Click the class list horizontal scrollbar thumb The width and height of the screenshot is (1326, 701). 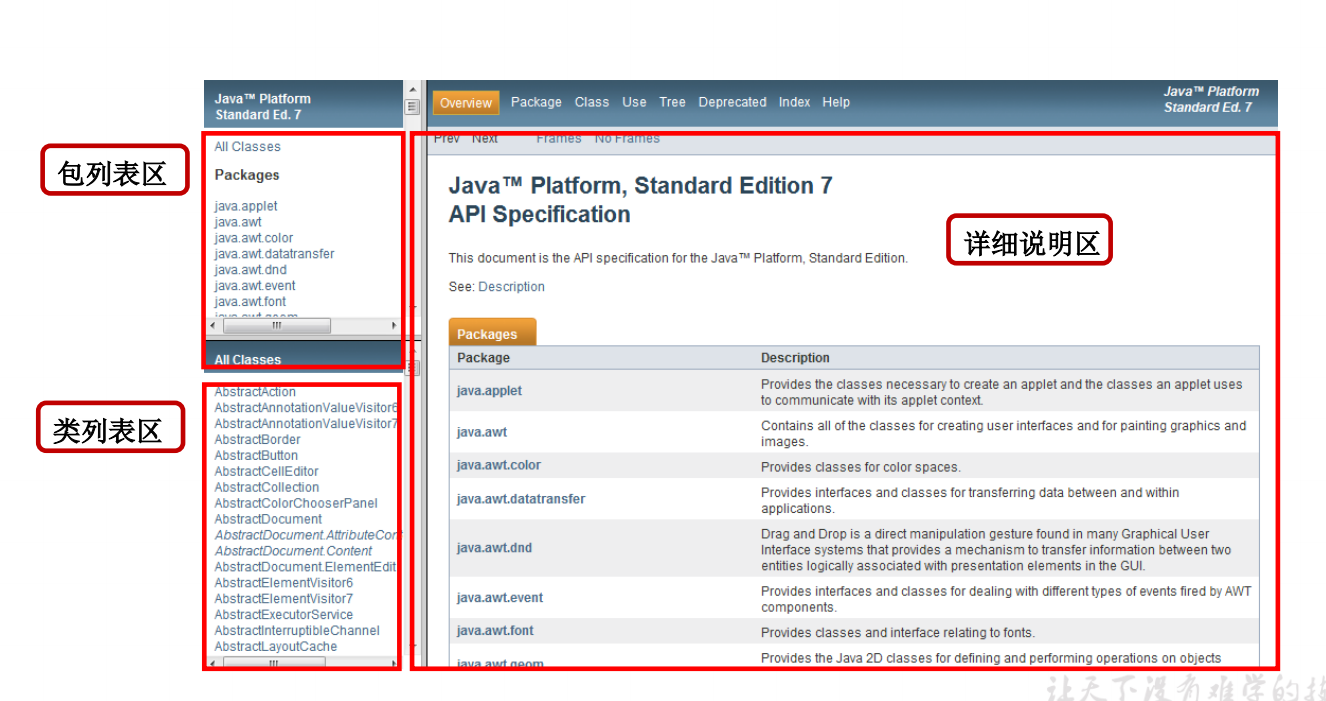[276, 662]
